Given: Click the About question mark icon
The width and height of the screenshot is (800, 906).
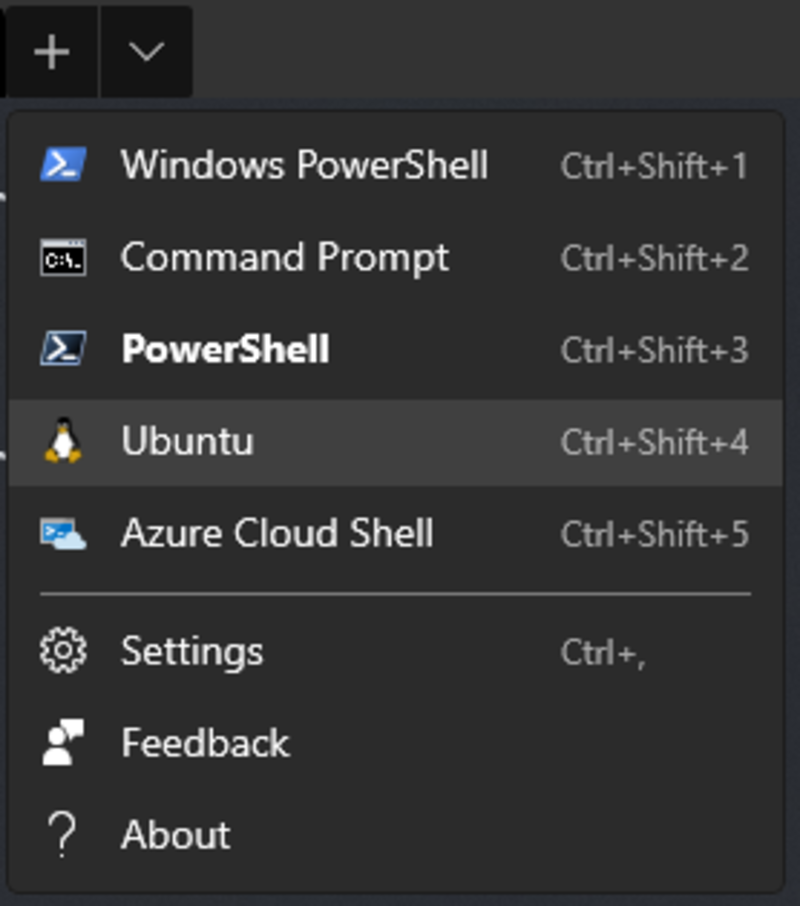Looking at the screenshot, I should (63, 835).
